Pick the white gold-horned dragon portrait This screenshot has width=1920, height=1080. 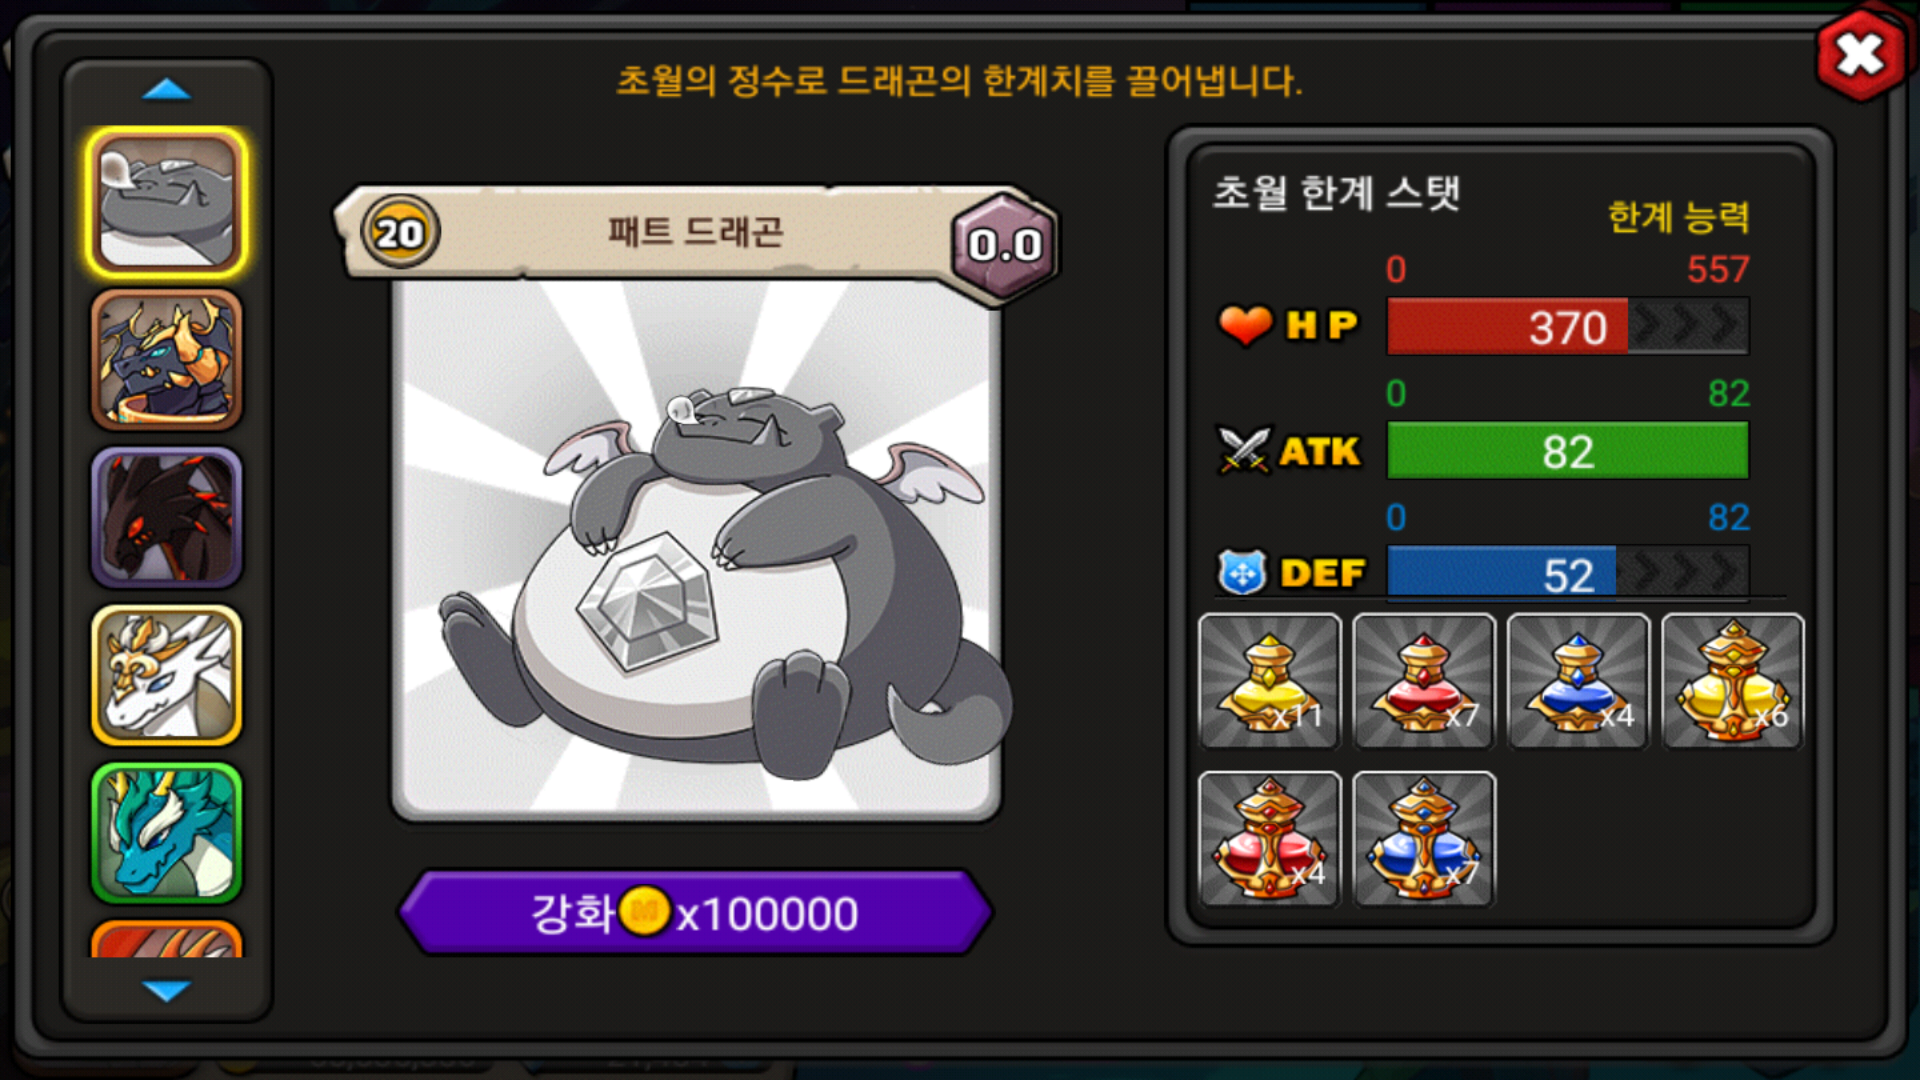coord(167,675)
